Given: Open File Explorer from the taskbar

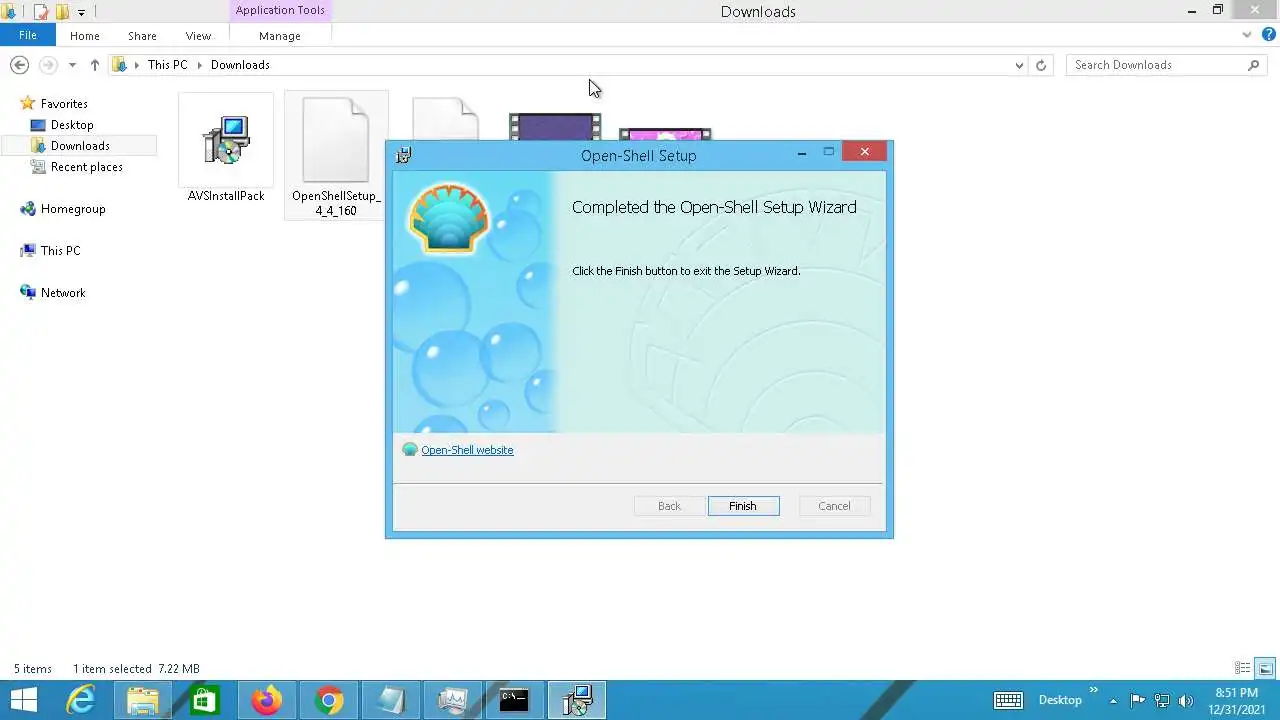Looking at the screenshot, I should [142, 700].
